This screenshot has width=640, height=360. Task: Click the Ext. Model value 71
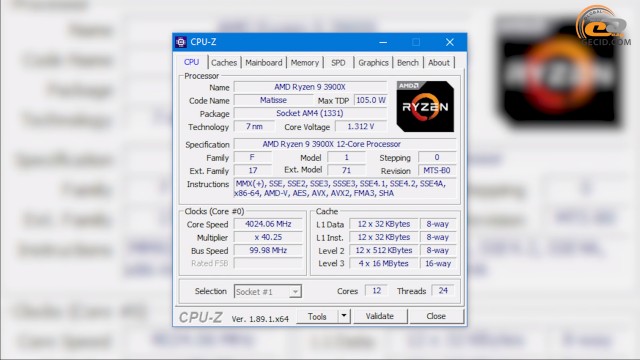[x=346, y=170]
